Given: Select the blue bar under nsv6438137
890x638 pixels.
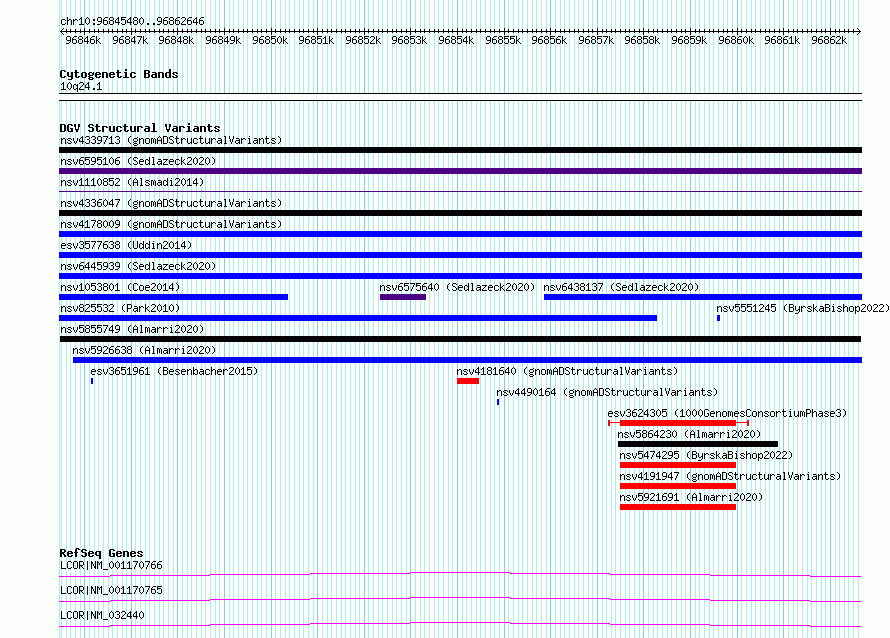Looking at the screenshot, I should (x=703, y=297).
